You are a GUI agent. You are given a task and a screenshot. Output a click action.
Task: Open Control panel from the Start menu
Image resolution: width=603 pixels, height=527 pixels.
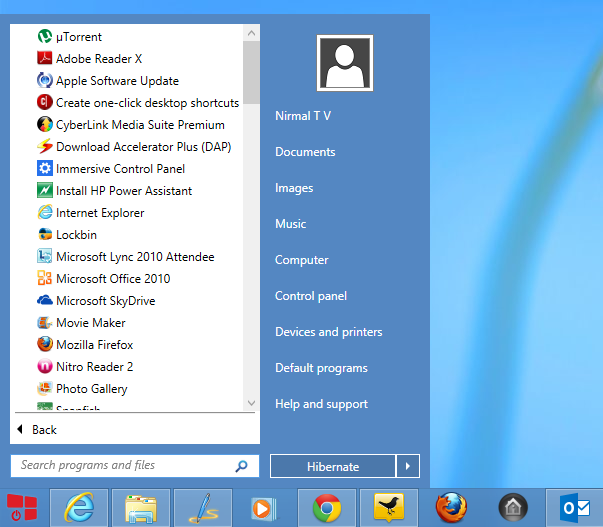[311, 296]
